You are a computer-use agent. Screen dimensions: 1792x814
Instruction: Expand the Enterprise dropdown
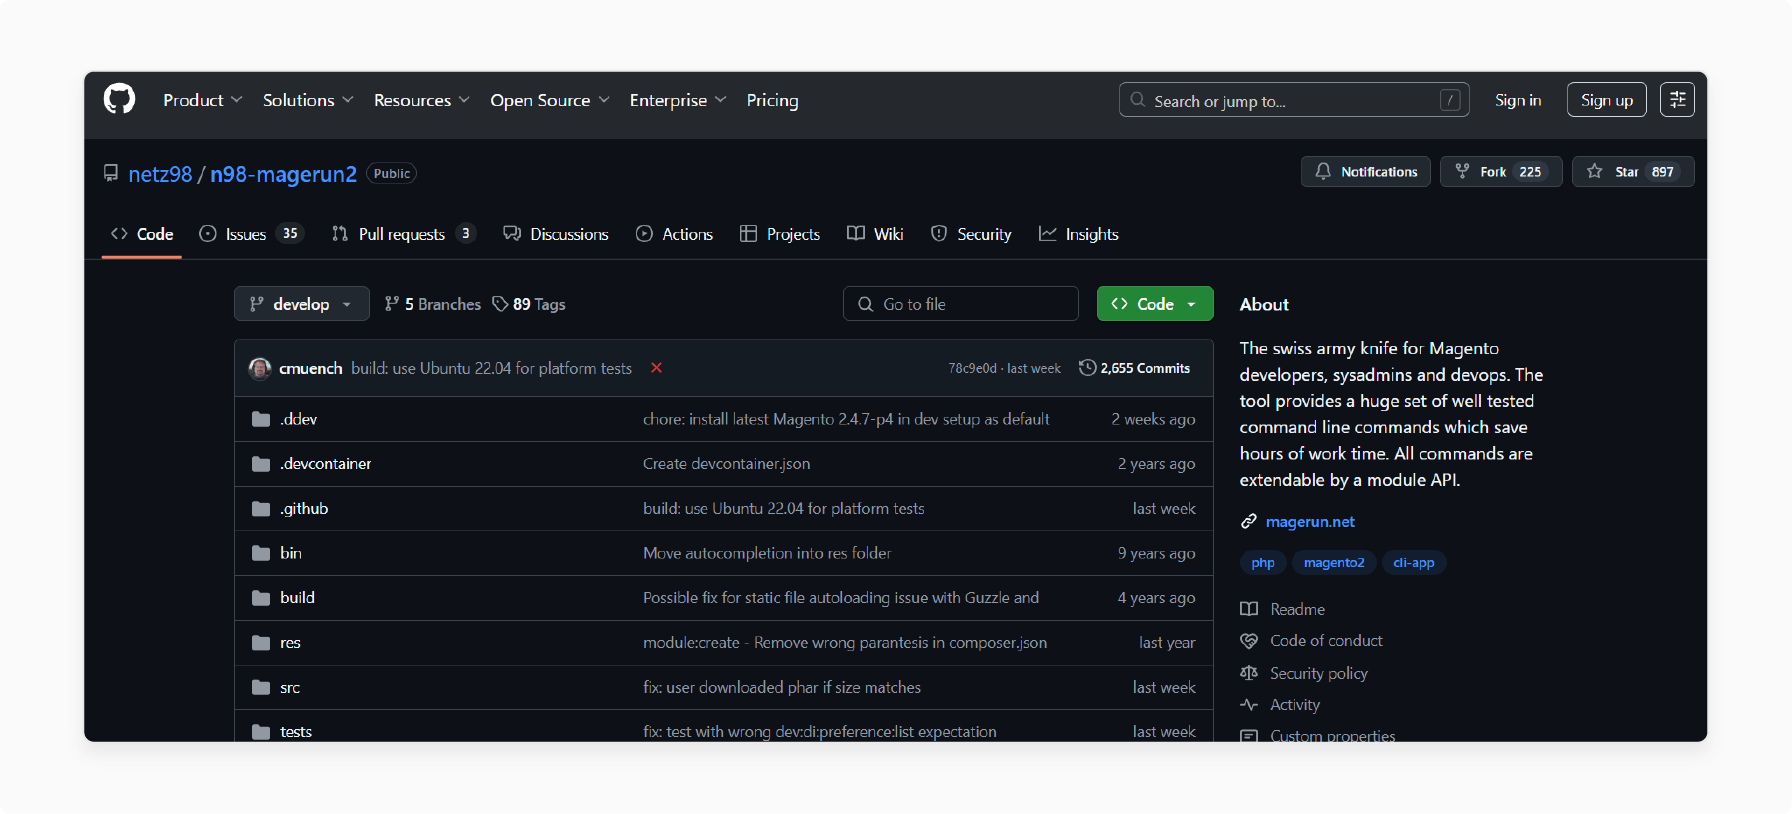[x=677, y=100]
